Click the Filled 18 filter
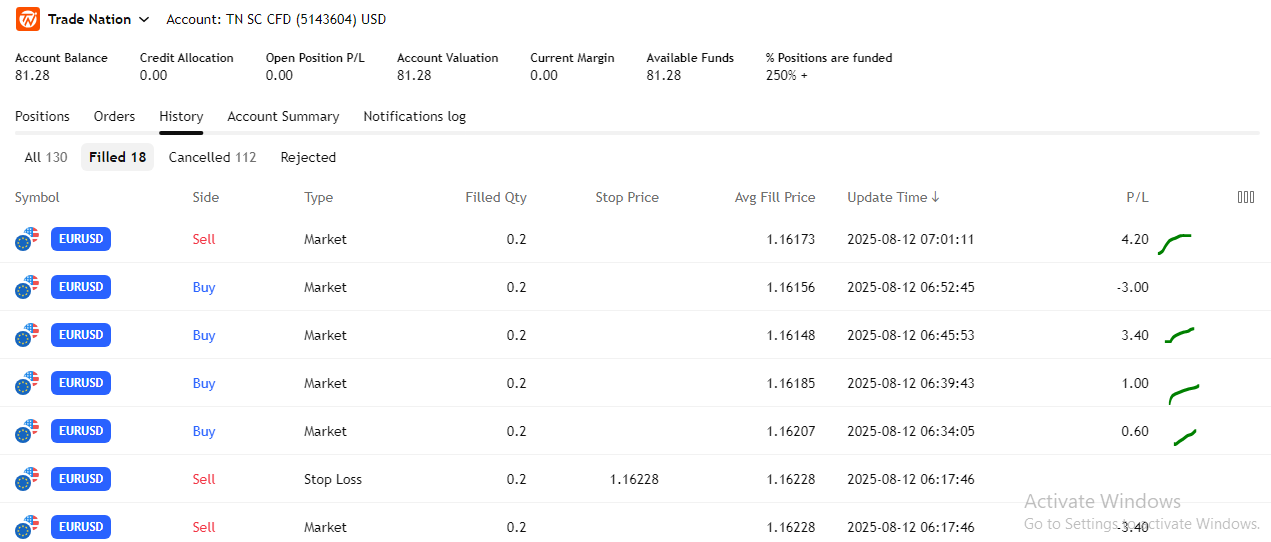 point(117,157)
